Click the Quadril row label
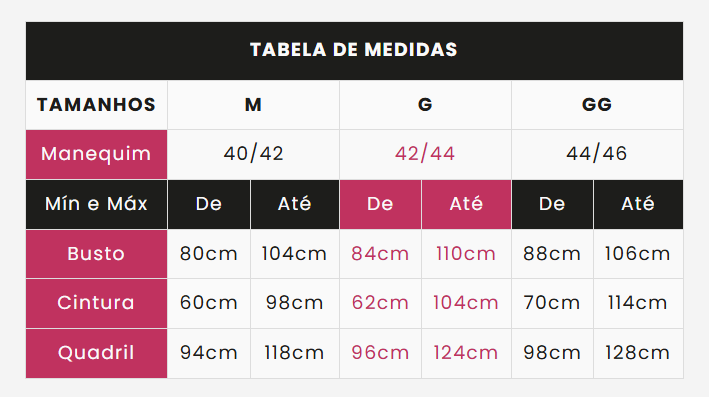The width and height of the screenshot is (709, 397). 96,353
